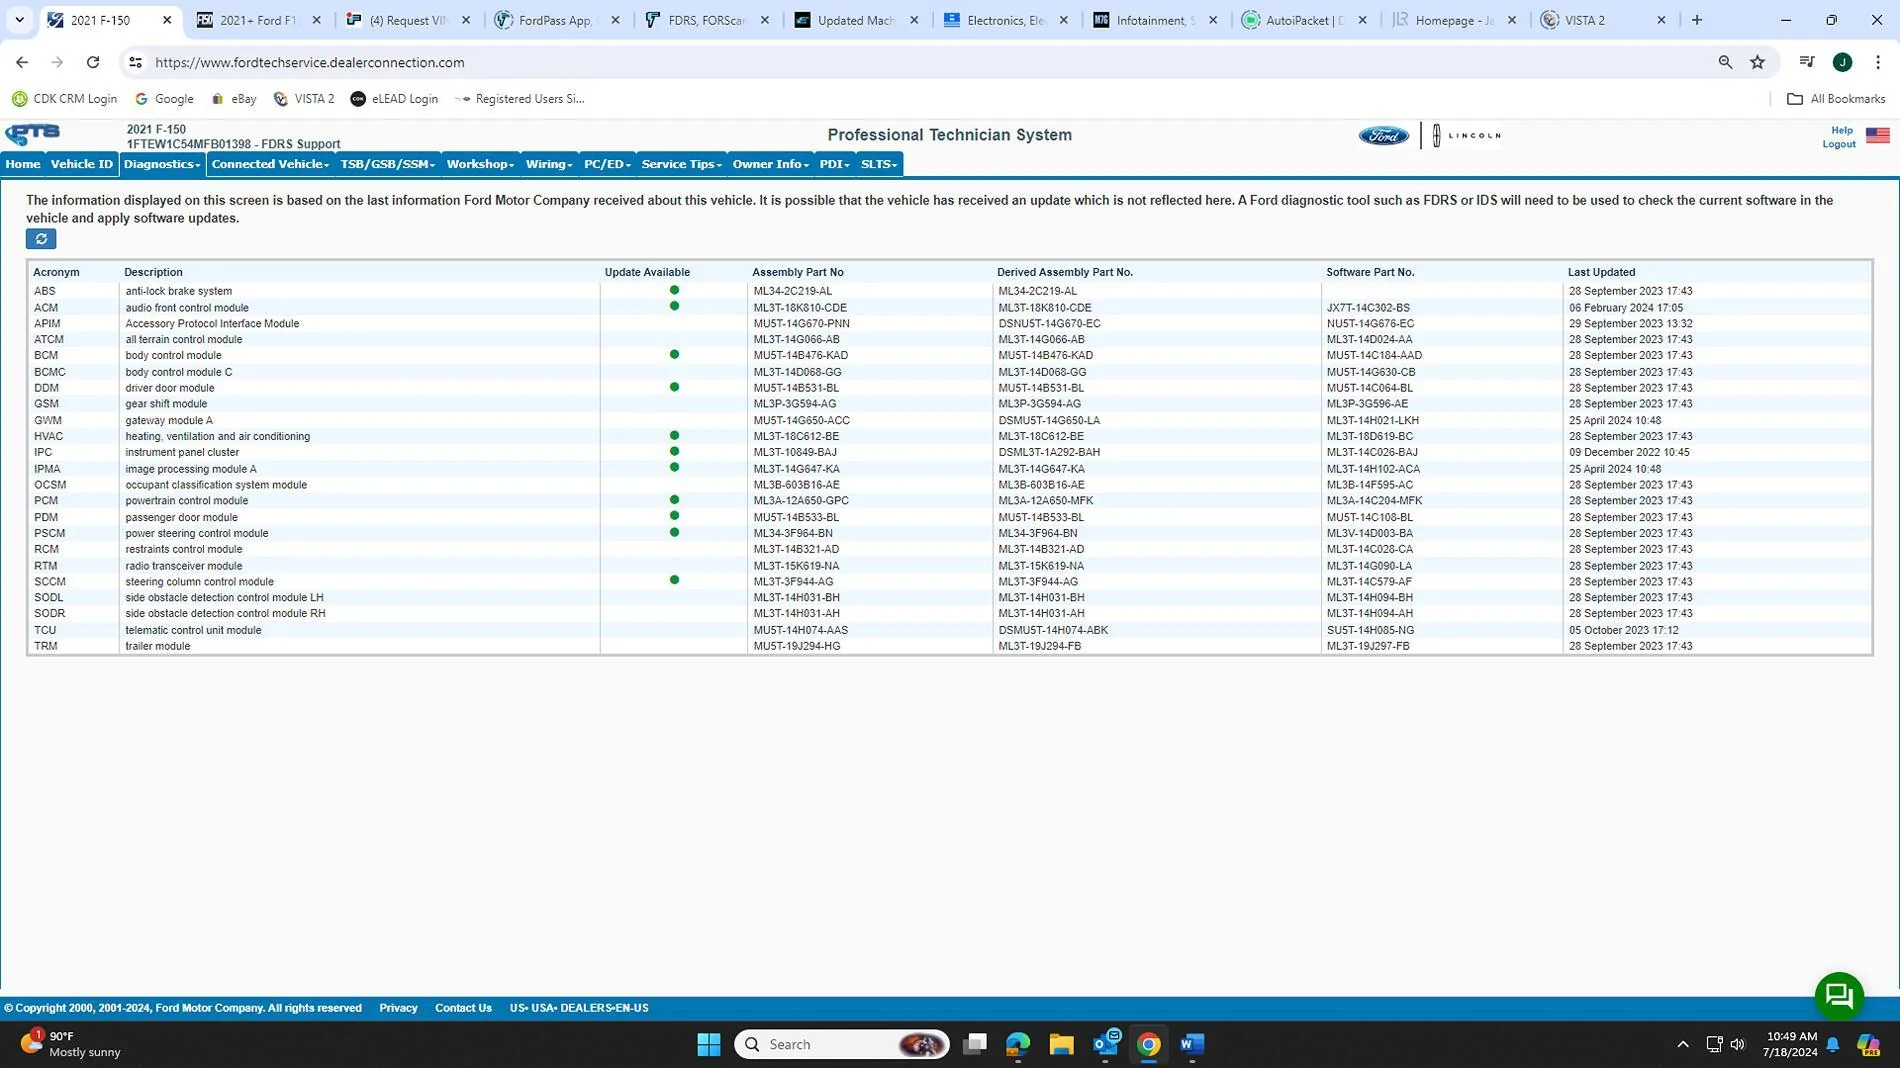Click the Windows taskbar Search box
This screenshot has width=1900, height=1068.
point(842,1044)
